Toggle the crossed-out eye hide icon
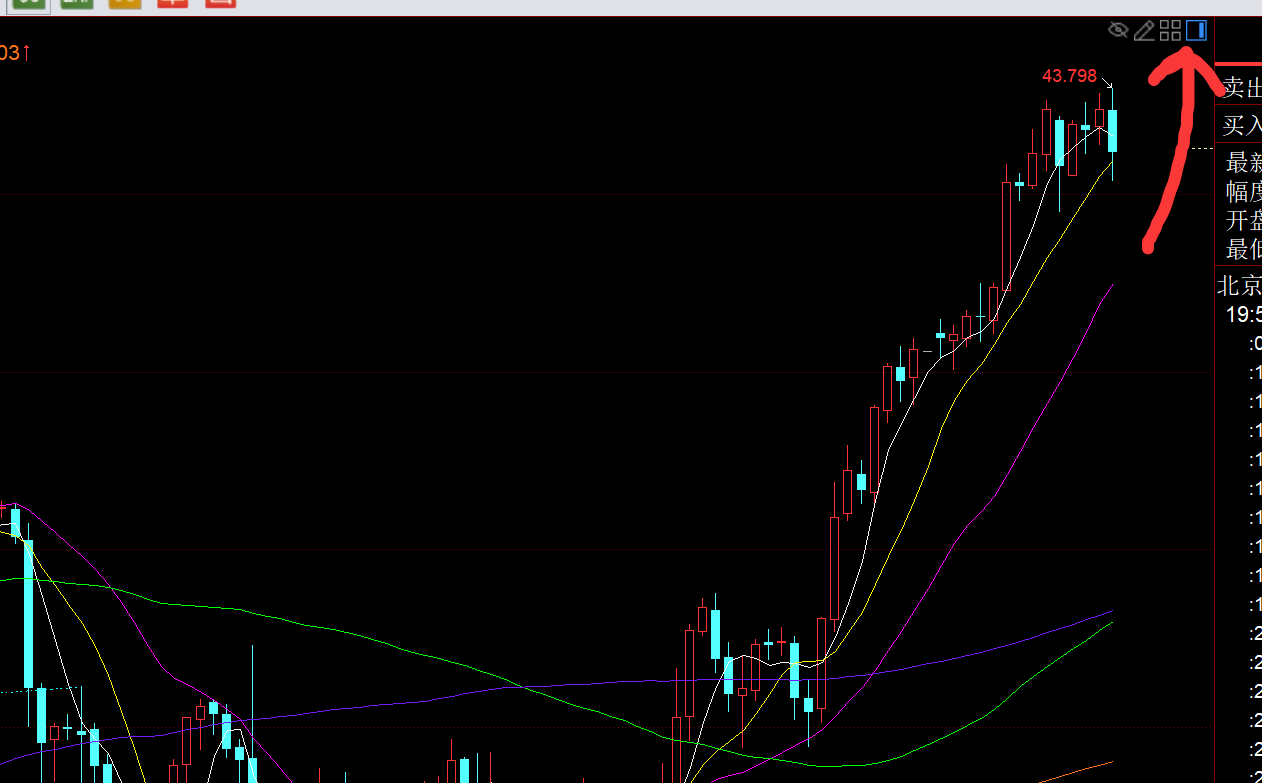1262x783 pixels. 1118,30
